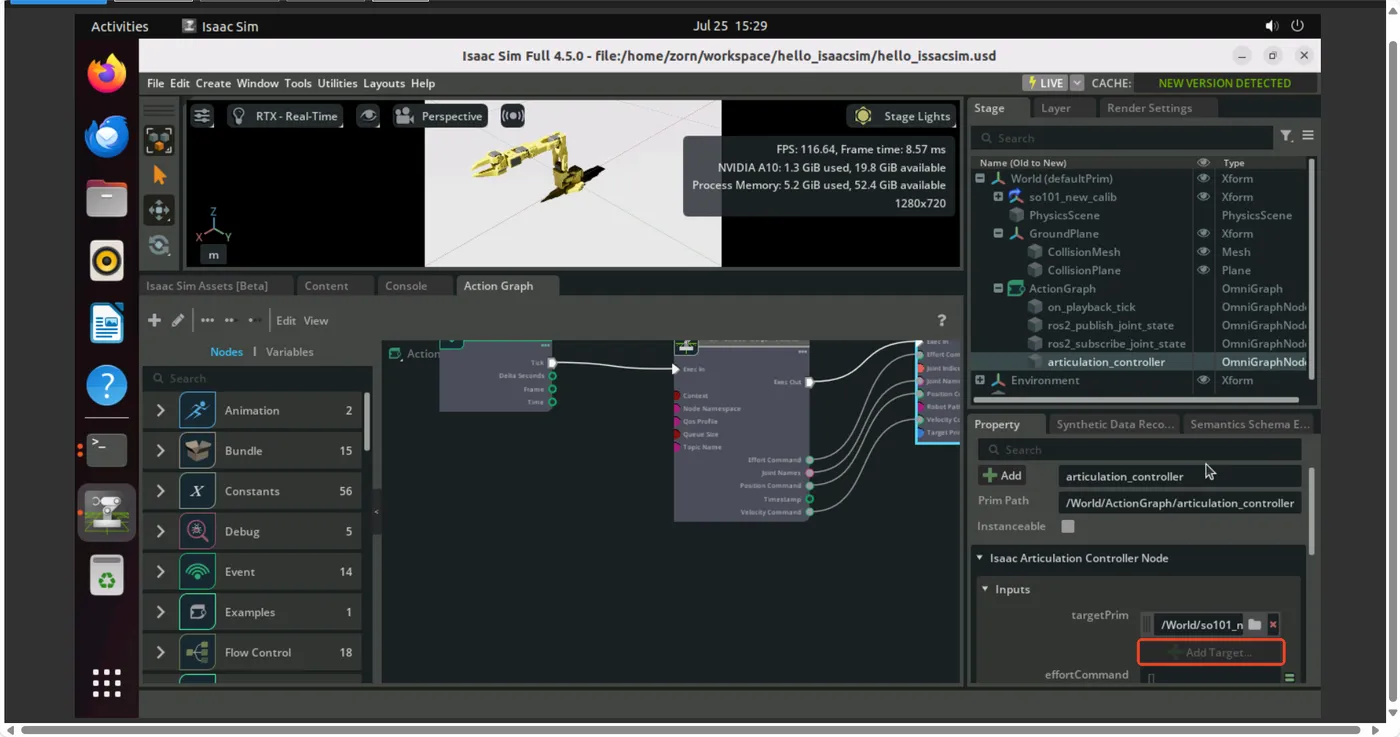This screenshot has width=1400, height=737.
Task: Switch to the Console tab
Action: [406, 286]
